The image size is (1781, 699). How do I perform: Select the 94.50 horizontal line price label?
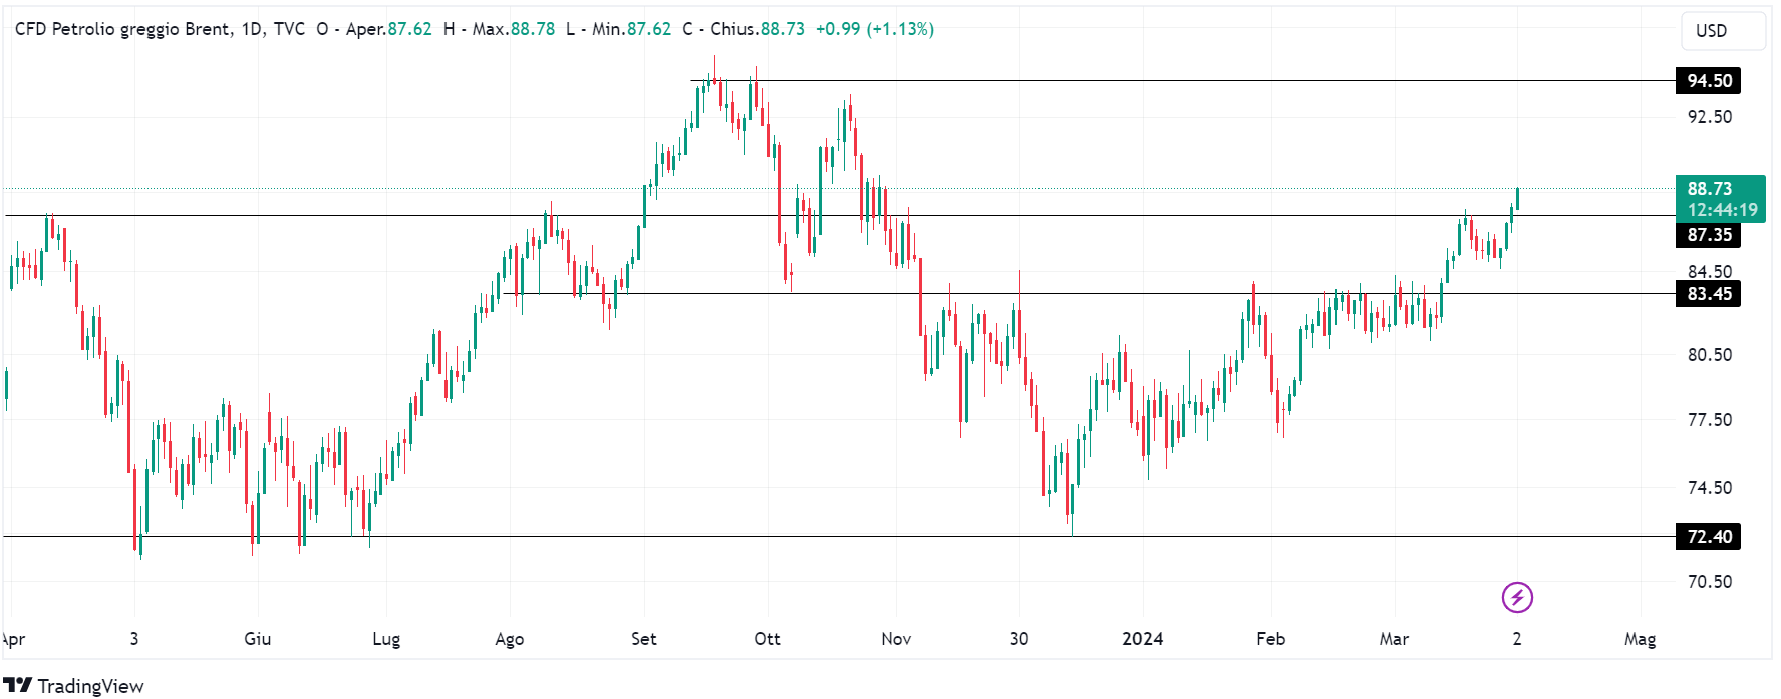pos(1709,81)
